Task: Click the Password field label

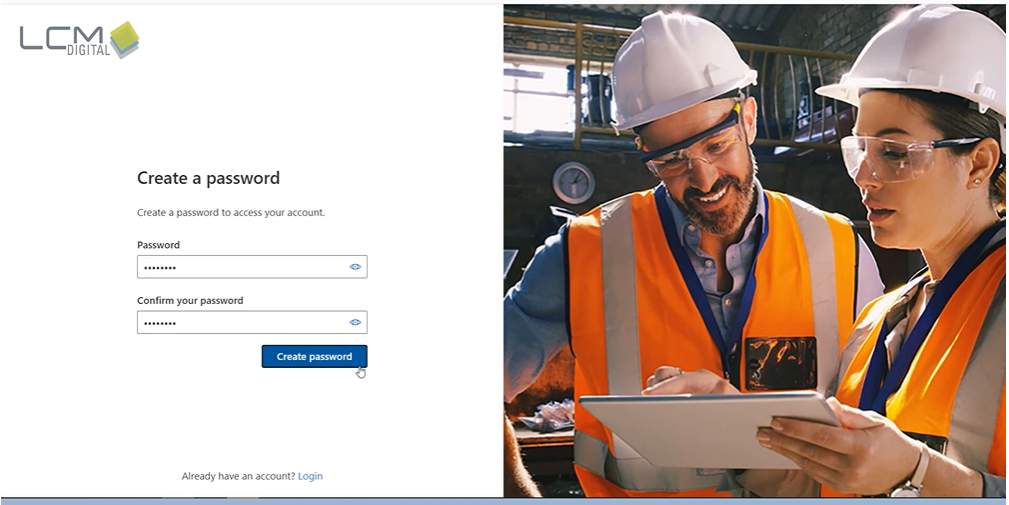Action: click(x=158, y=245)
